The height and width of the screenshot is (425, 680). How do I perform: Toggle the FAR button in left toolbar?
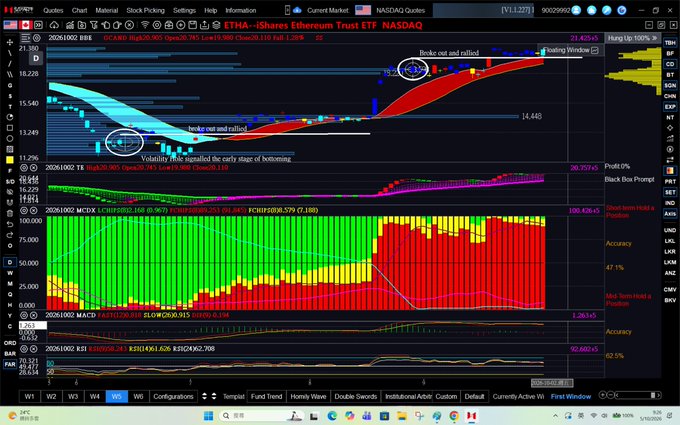(x=10, y=364)
